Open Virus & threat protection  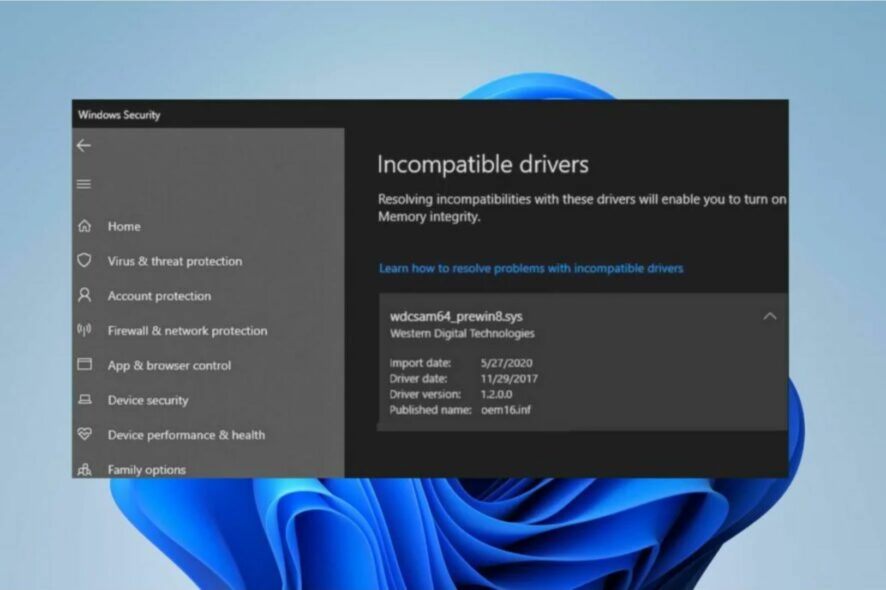pyautogui.click(x=175, y=262)
